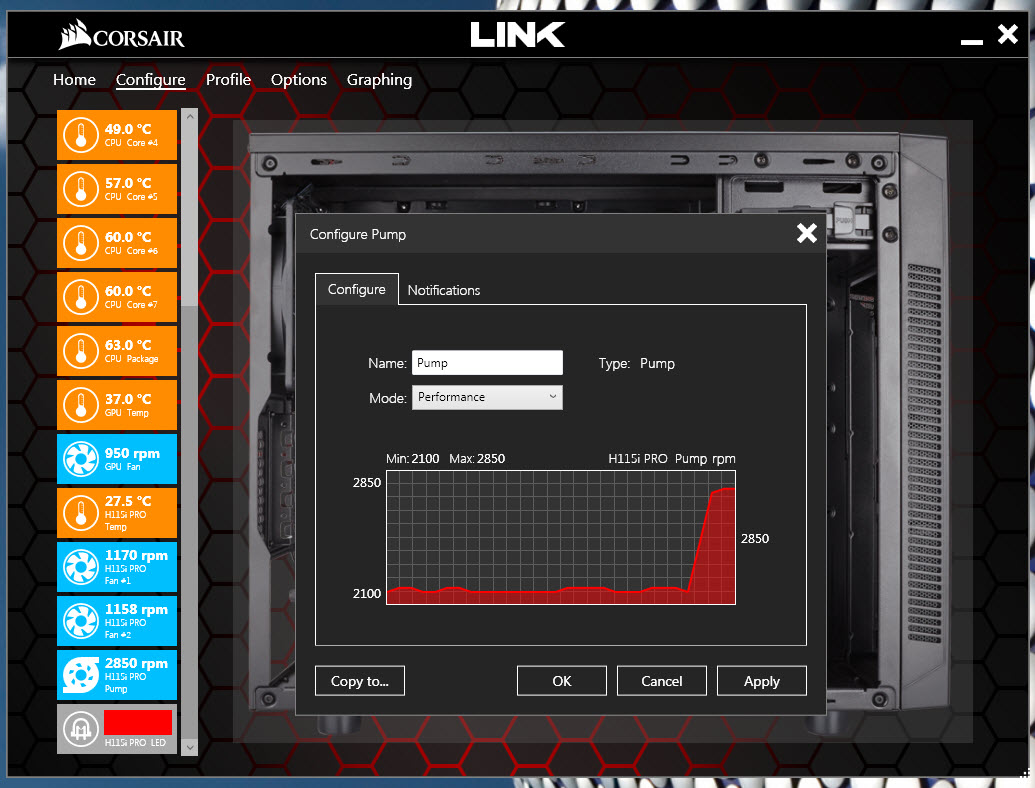Go to the Home menu

[x=75, y=80]
